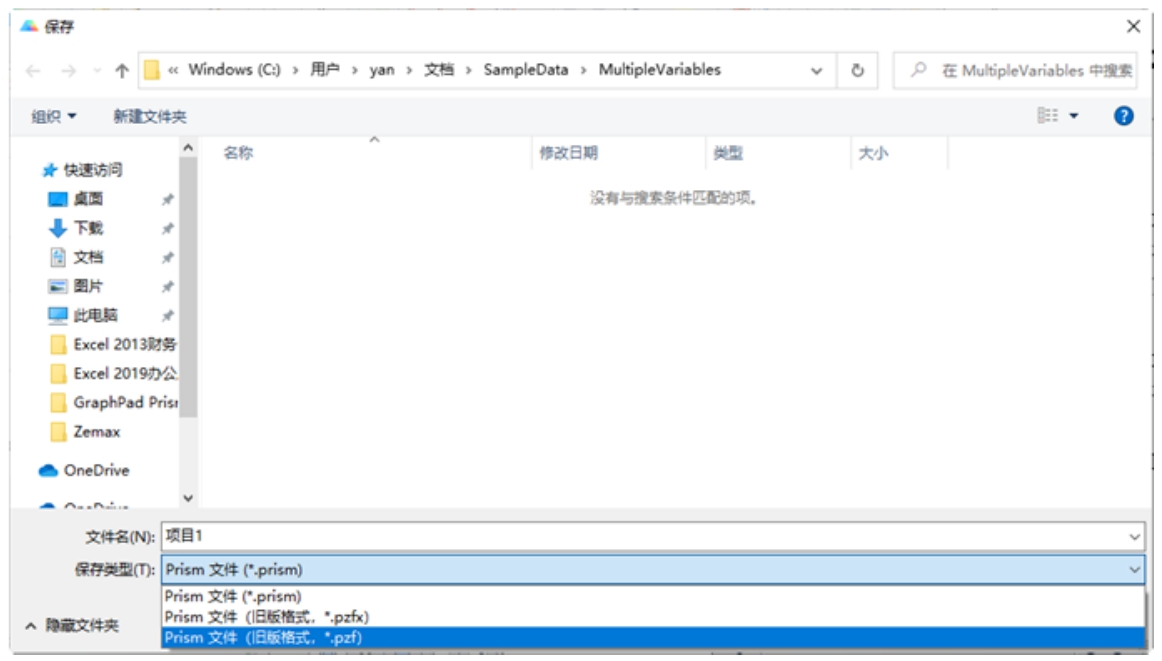Screen dimensions: 1162x661
Task: Open view options dropdown arrow
Action: pos(1074,116)
